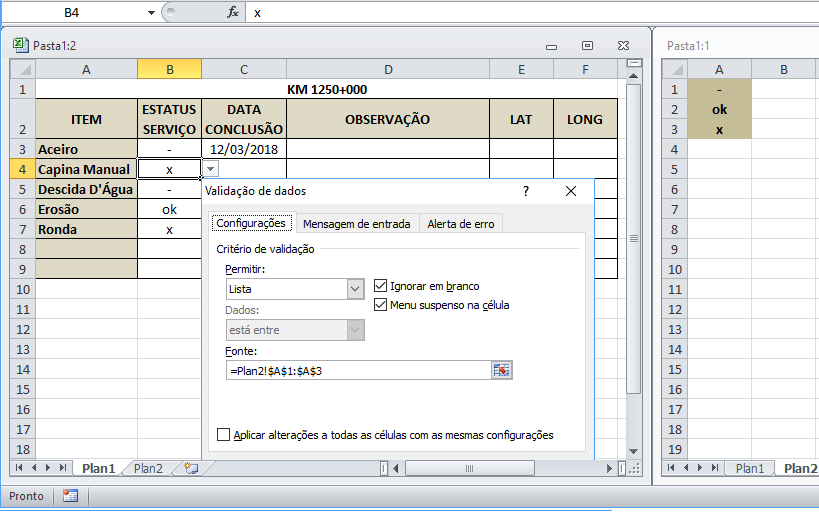Click the vertical split box above scrollbar
The image size is (819, 513).
pyautogui.click(x=634, y=63)
